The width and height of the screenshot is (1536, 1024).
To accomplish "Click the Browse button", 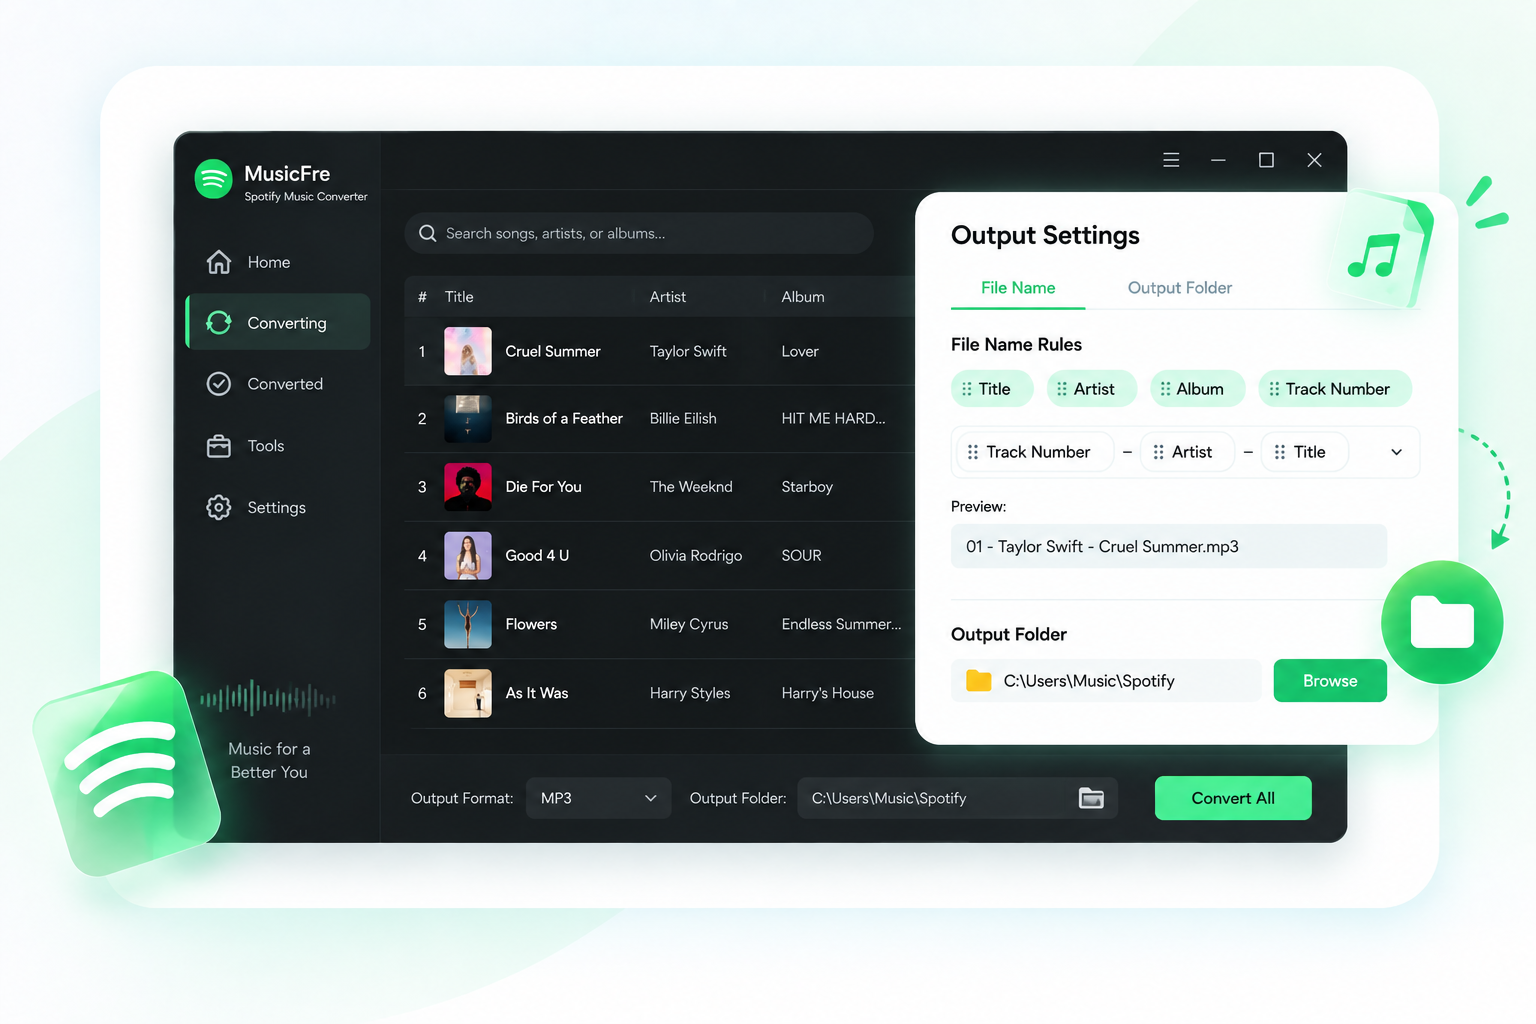I will [x=1330, y=681].
